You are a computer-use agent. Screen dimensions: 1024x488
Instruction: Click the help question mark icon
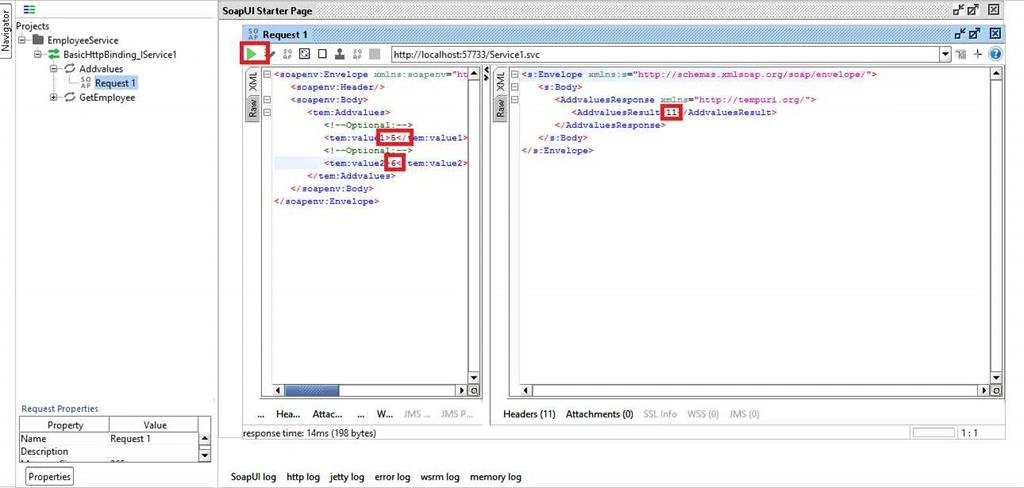point(995,54)
